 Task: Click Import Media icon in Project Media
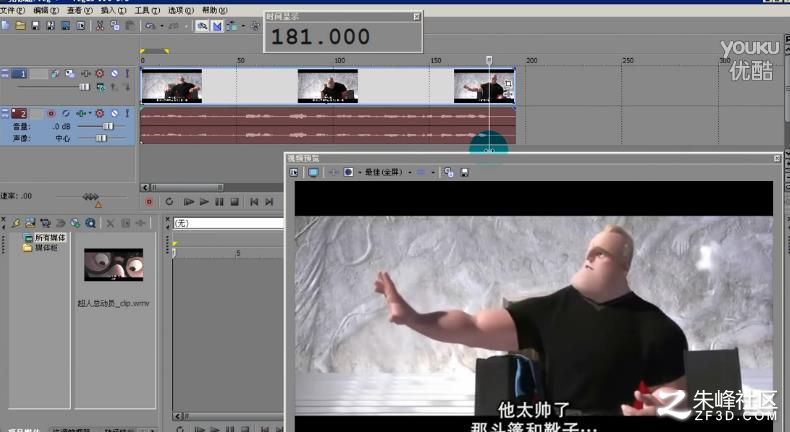pyautogui.click(x=30, y=223)
